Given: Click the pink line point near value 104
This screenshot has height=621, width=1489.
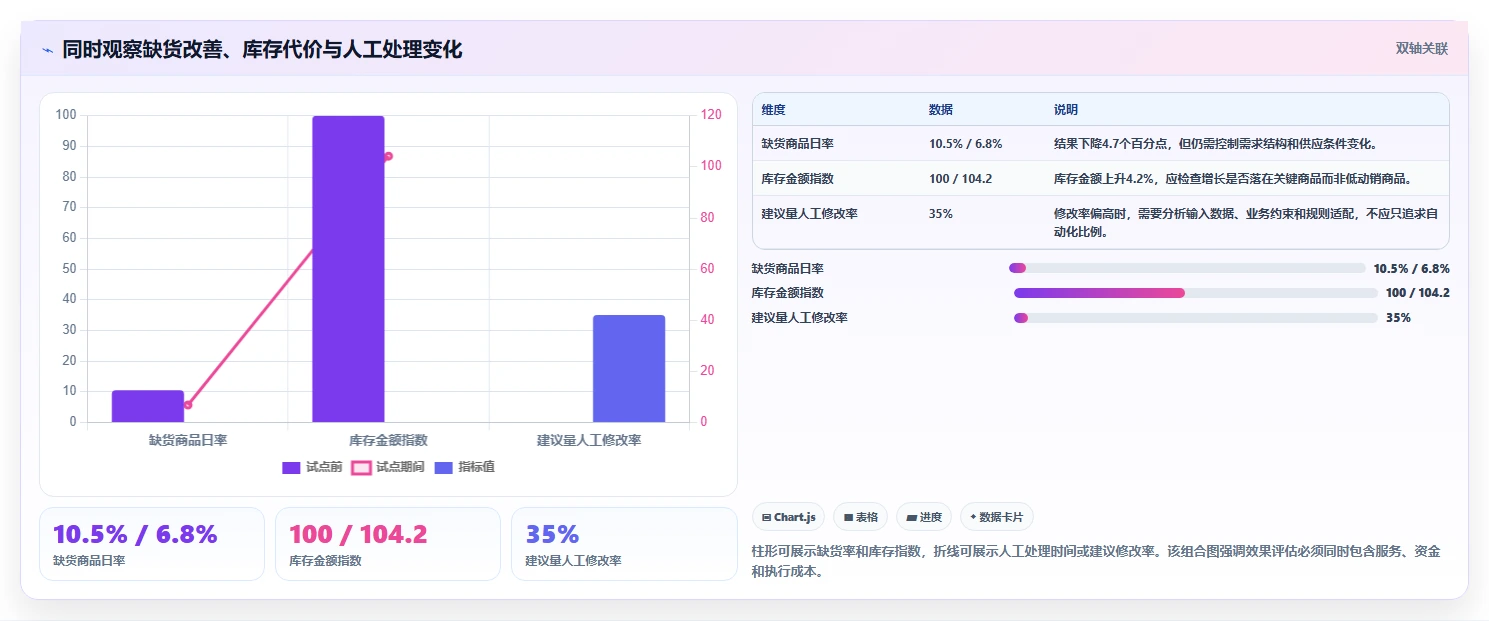Looking at the screenshot, I should (388, 156).
